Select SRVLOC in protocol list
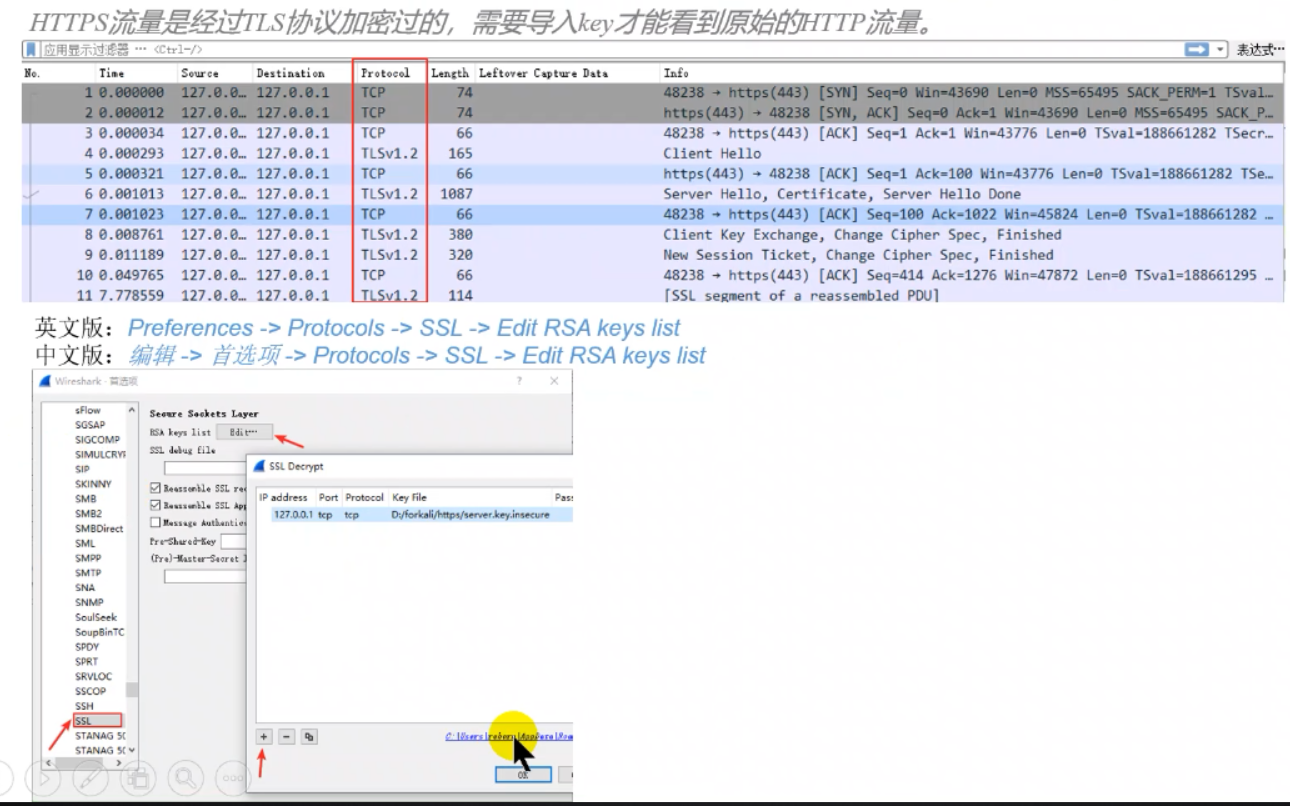Viewport: 1290px width, 806px height. click(x=94, y=676)
